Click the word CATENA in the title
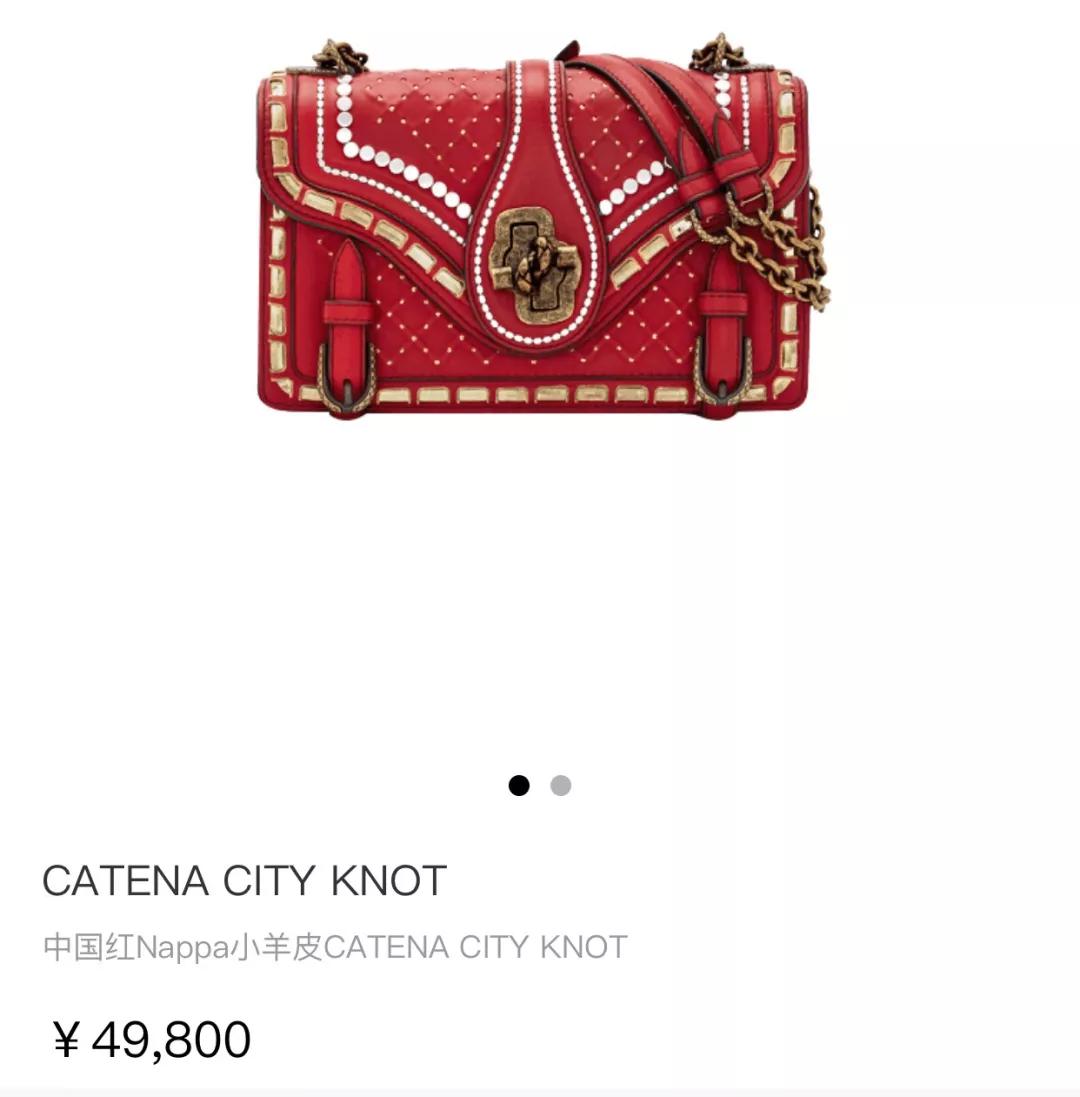The width and height of the screenshot is (1080, 1097). (126, 880)
